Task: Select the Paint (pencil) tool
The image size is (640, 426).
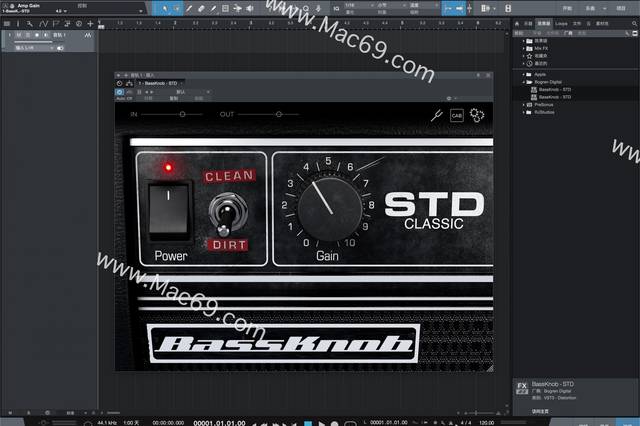Action: click(213, 8)
